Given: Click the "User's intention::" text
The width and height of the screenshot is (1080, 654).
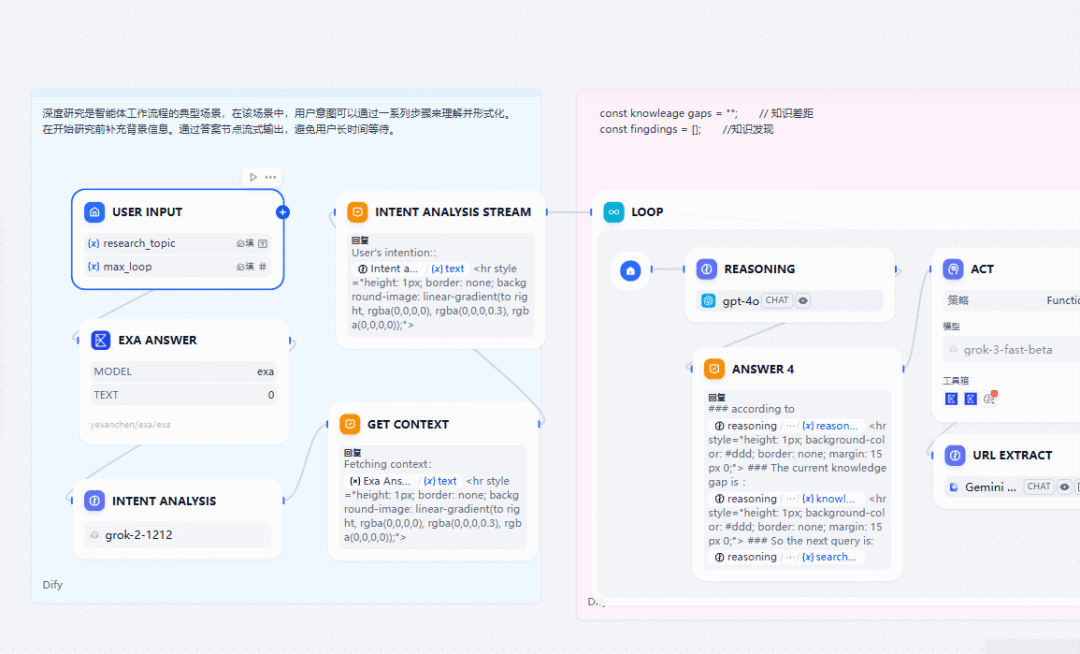Looking at the screenshot, I should point(394,253).
